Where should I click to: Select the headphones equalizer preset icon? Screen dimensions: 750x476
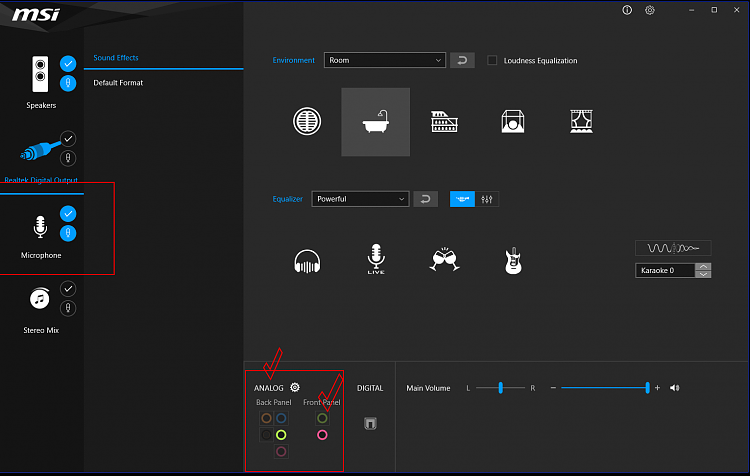[x=307, y=261]
